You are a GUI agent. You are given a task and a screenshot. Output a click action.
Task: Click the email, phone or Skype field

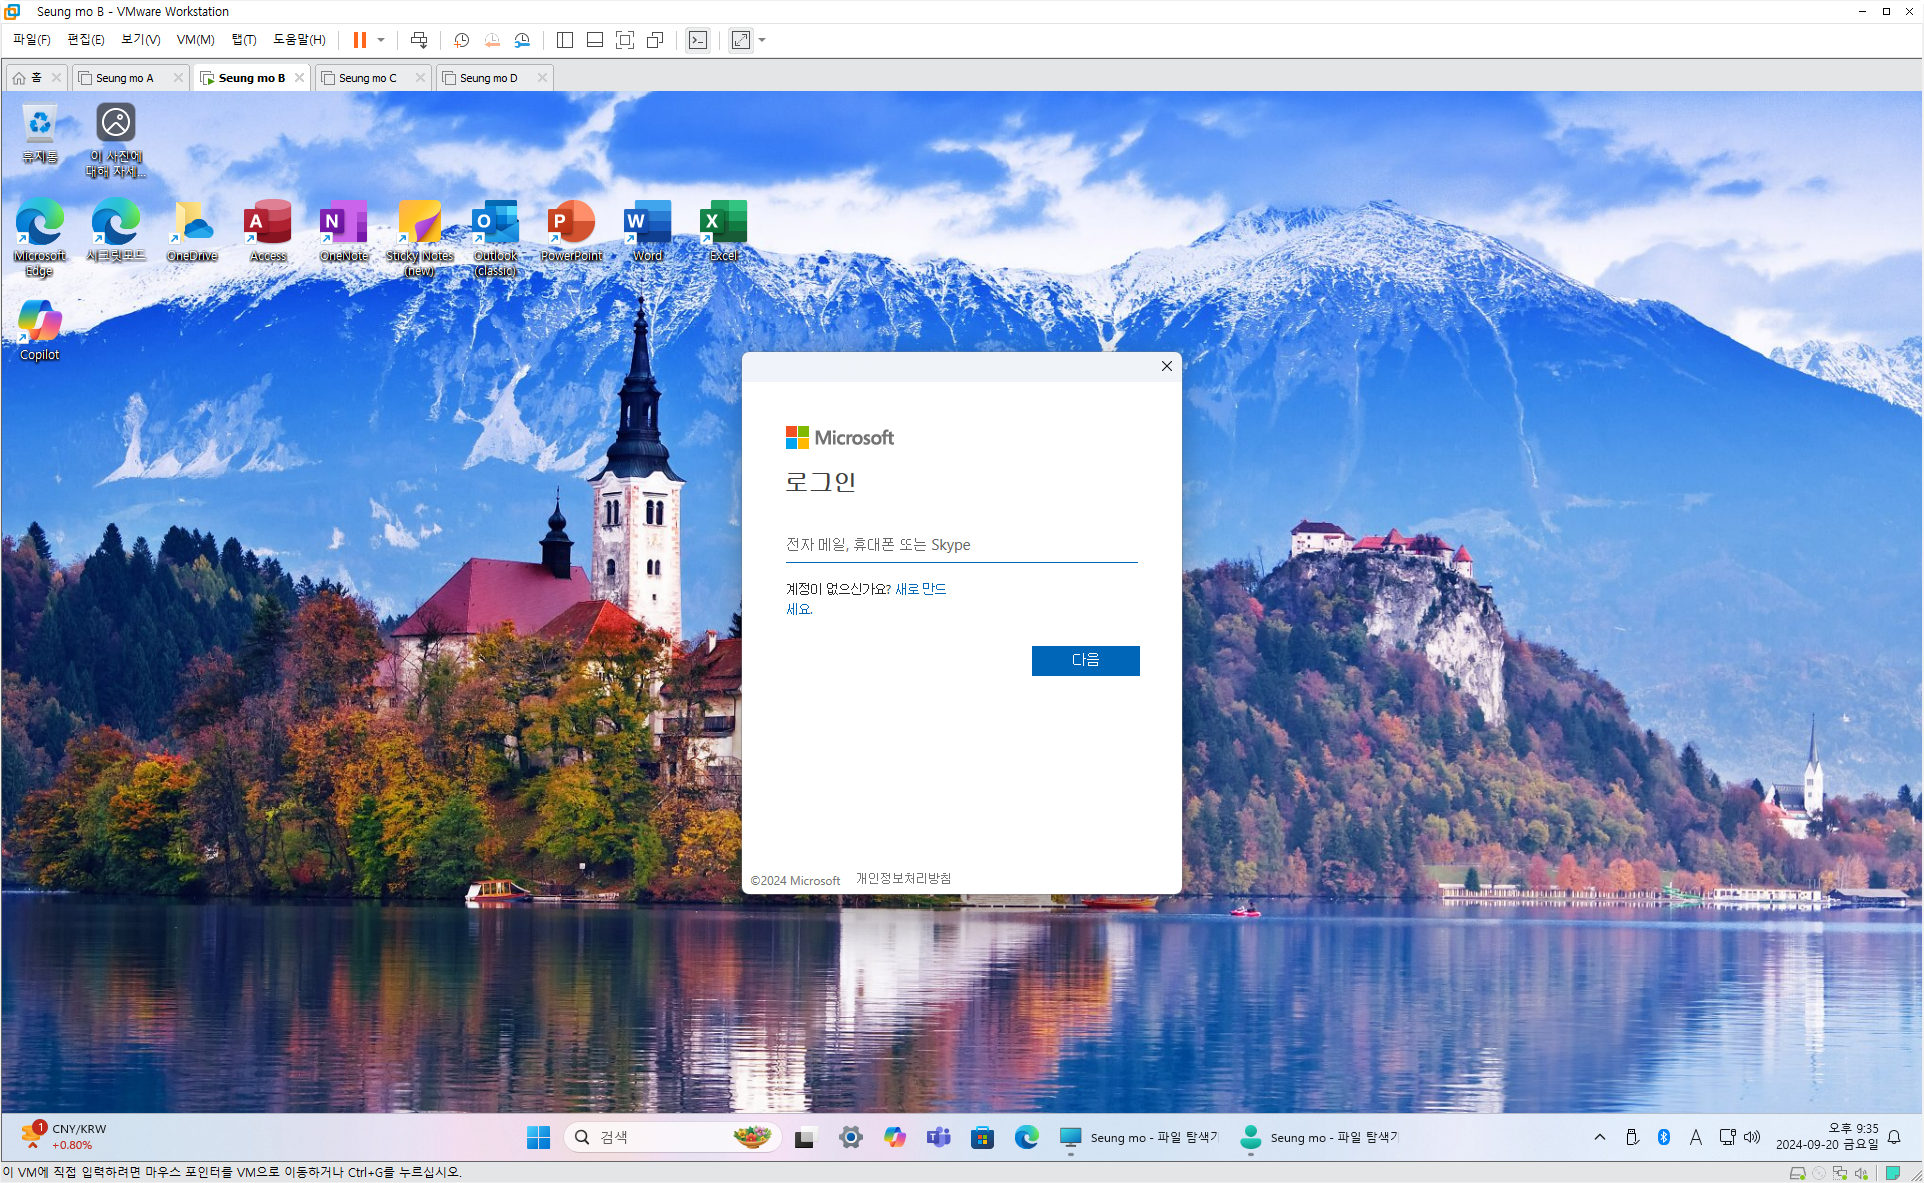(x=960, y=545)
